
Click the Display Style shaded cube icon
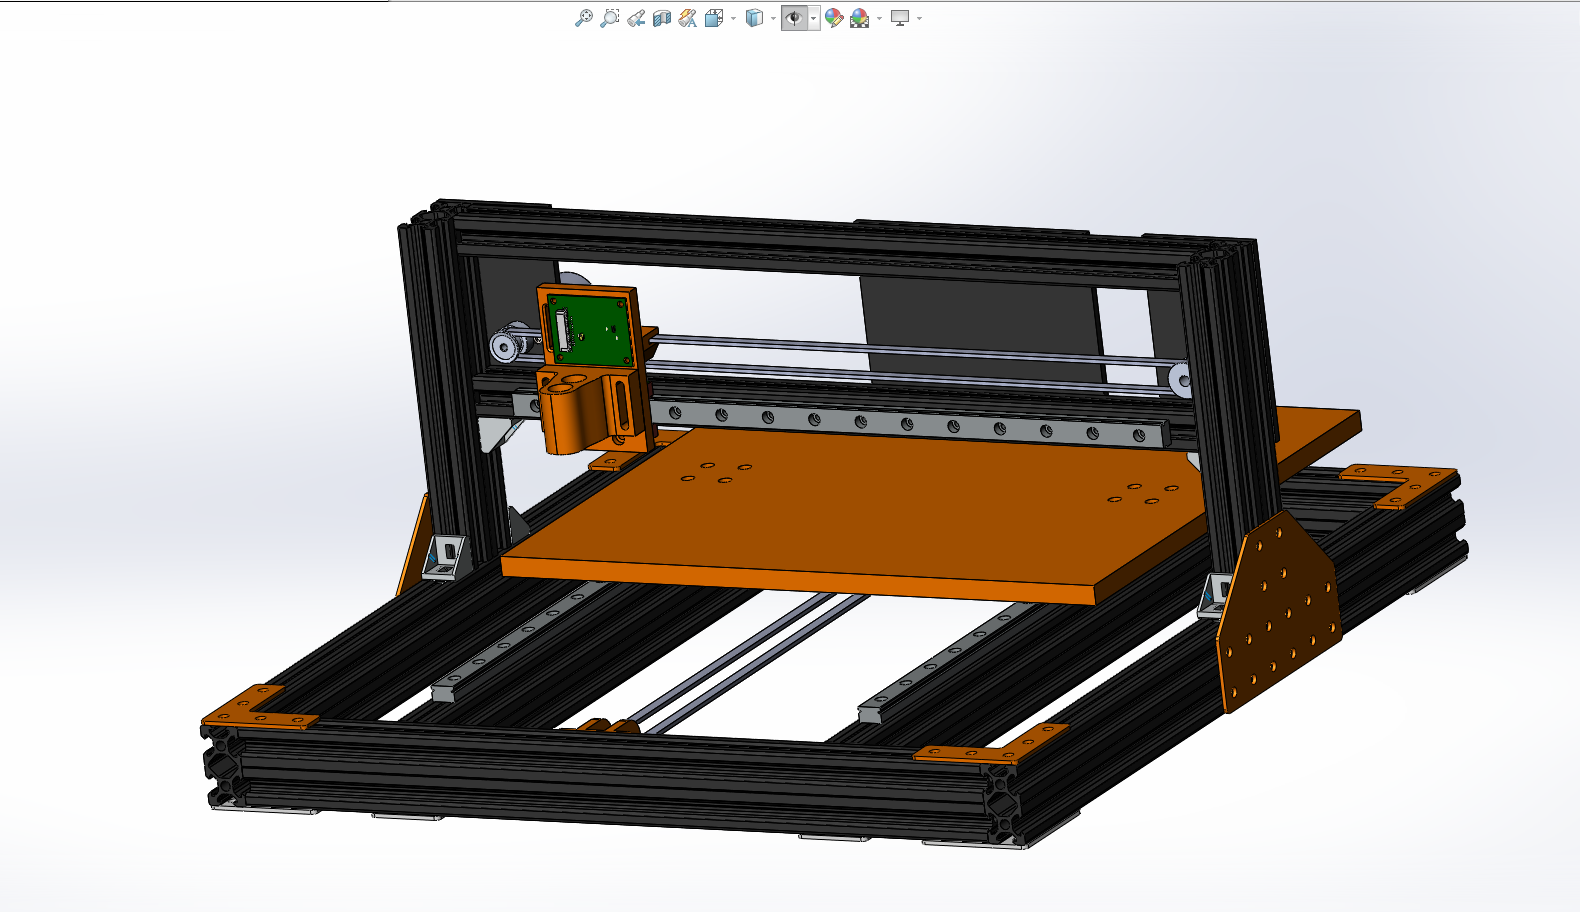tap(755, 18)
